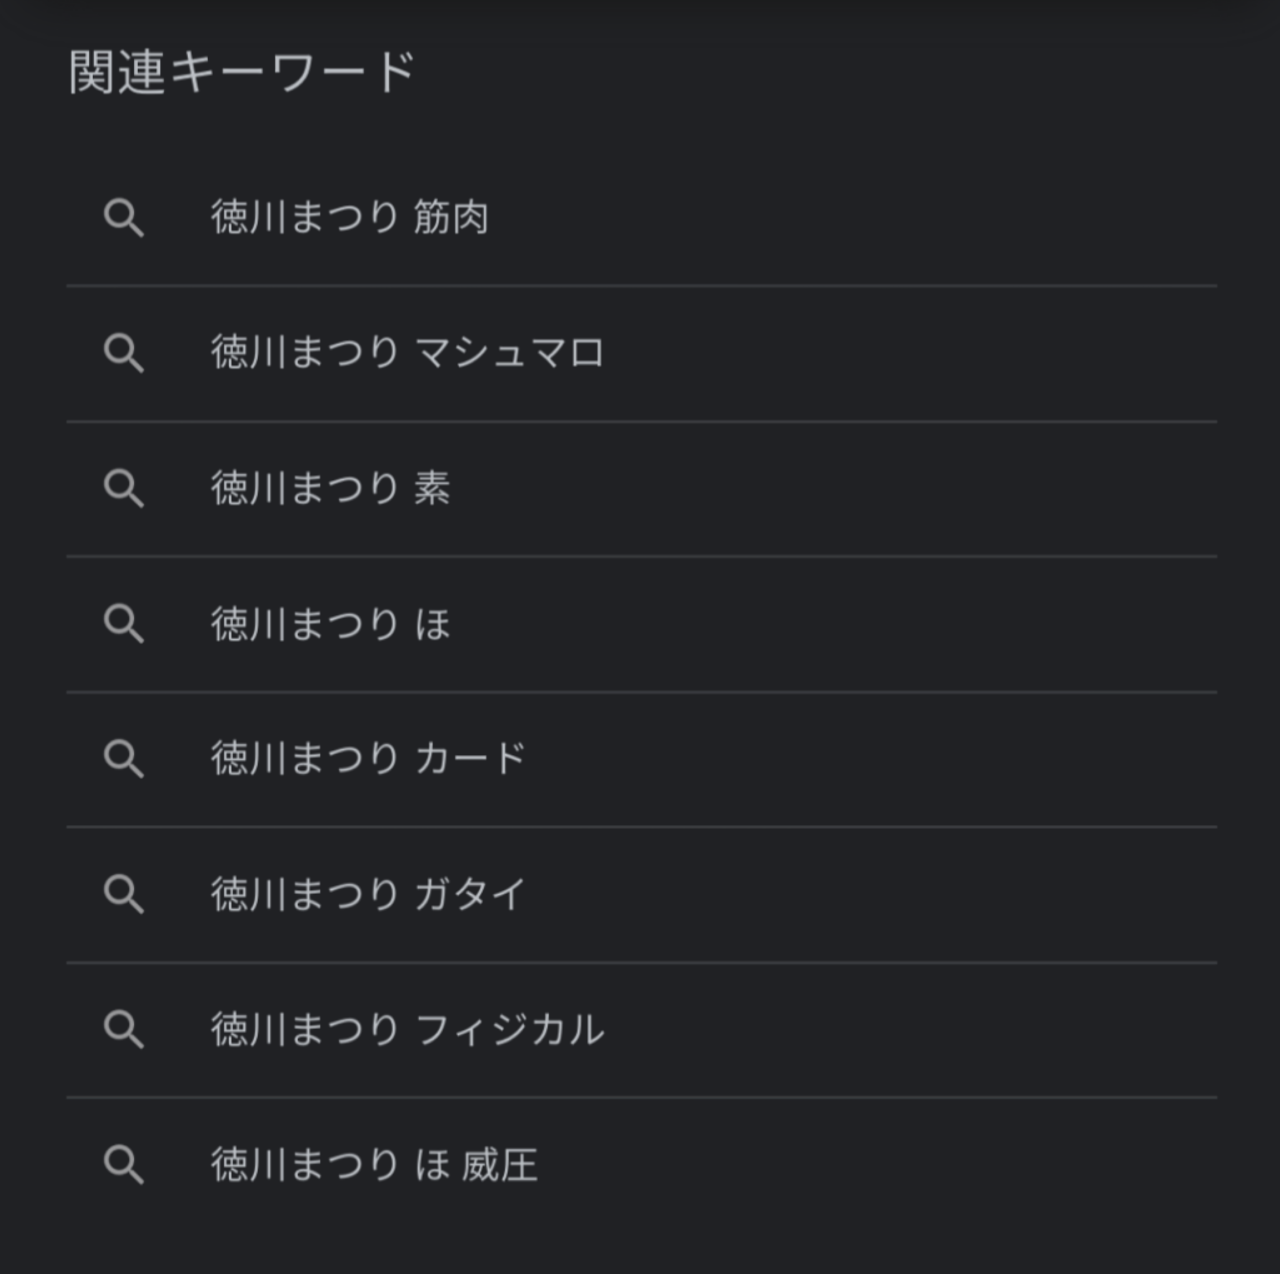Image resolution: width=1280 pixels, height=1274 pixels.
Task: Click the word 威圧 in last suggestion
Action: tap(499, 1165)
